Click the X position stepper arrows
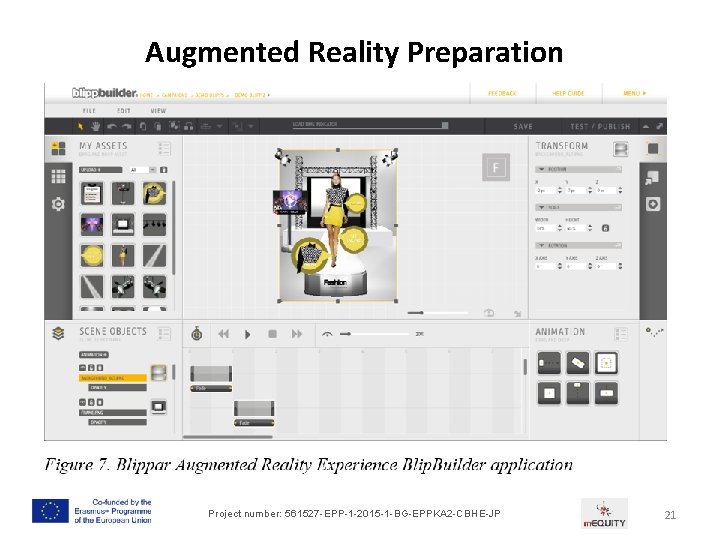 click(559, 190)
